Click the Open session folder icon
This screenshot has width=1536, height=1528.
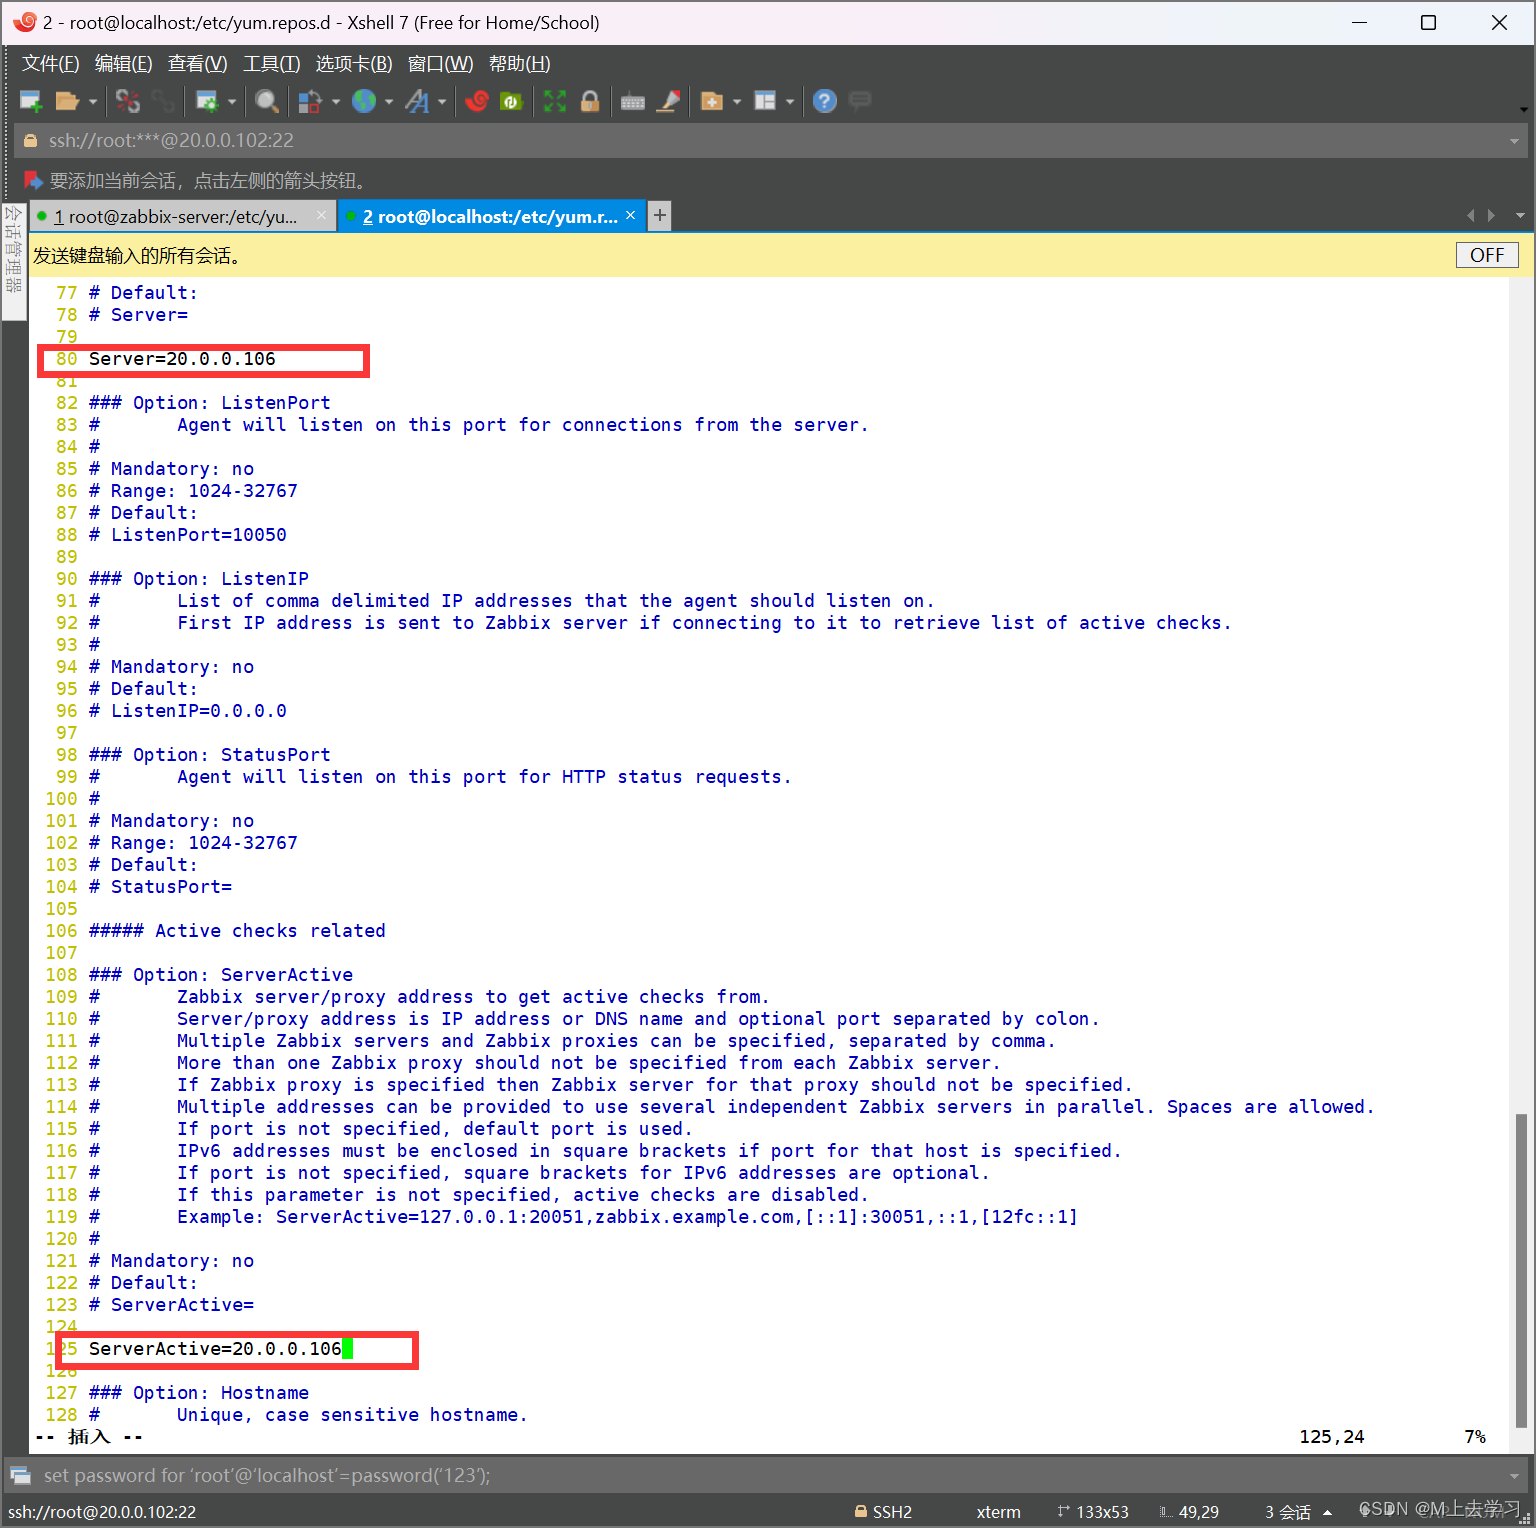[67, 101]
